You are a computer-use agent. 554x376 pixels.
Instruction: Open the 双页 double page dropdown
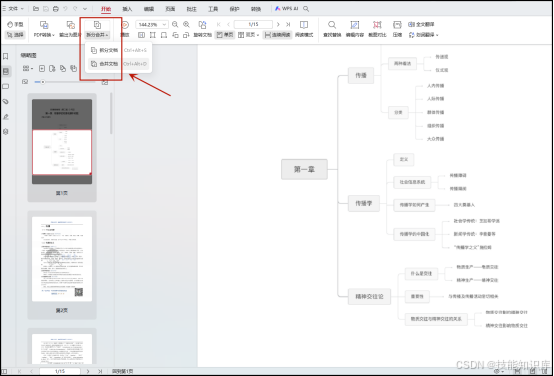click(248, 35)
